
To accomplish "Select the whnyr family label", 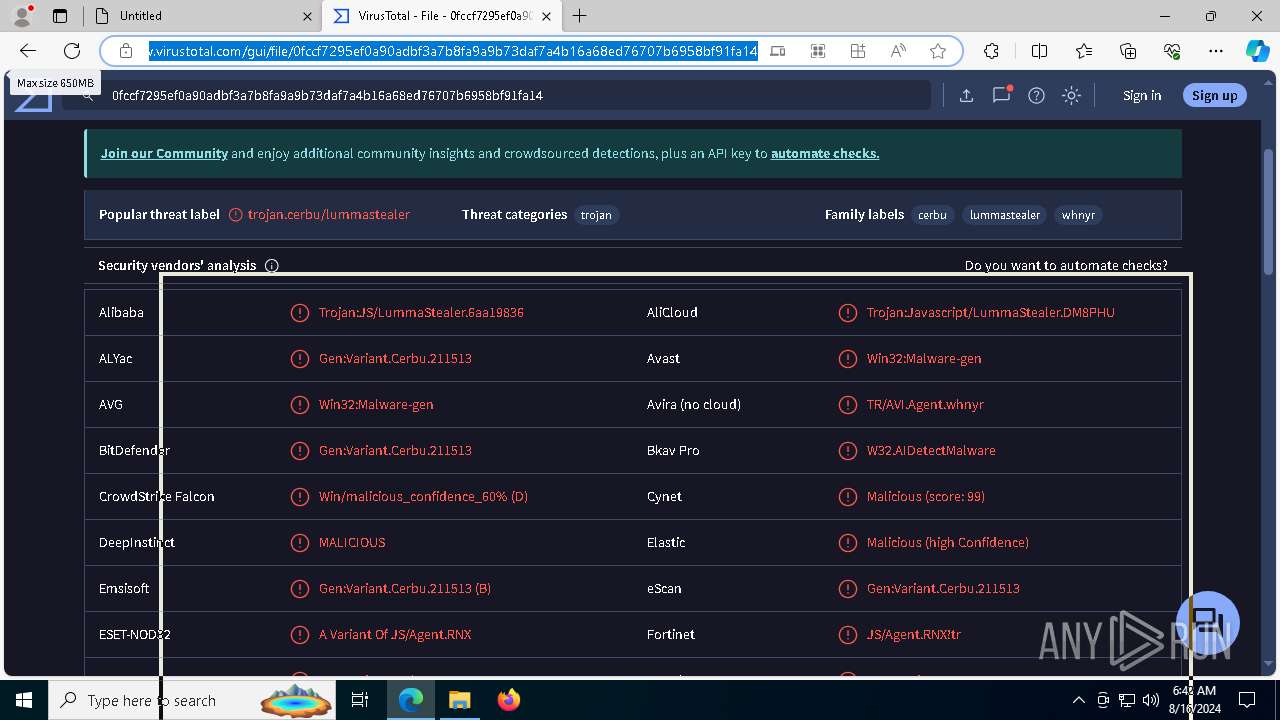I will click(x=1078, y=215).
